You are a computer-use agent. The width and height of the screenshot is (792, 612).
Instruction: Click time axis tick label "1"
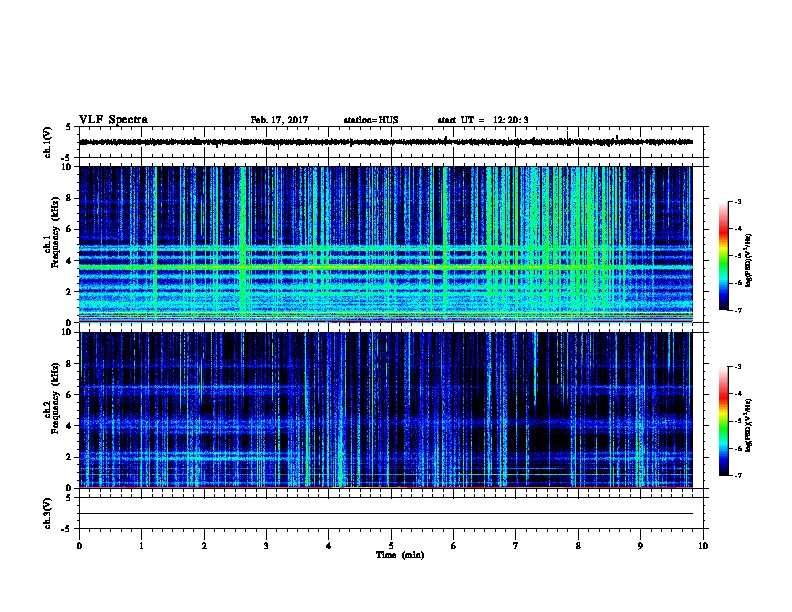click(x=141, y=546)
